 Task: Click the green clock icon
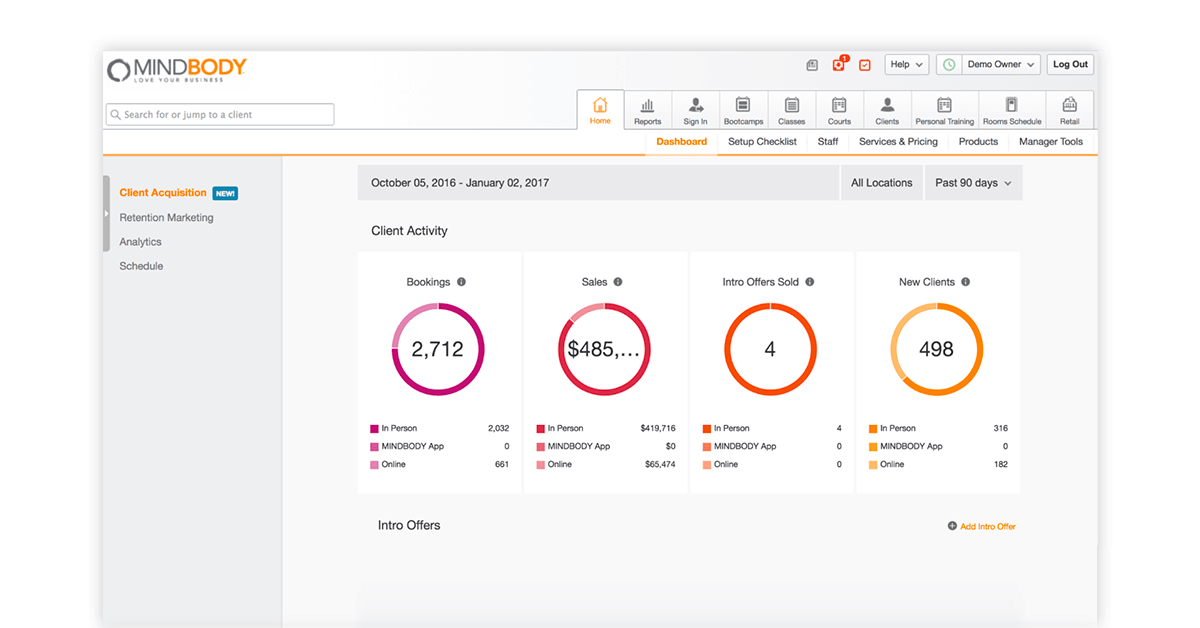[x=949, y=65]
